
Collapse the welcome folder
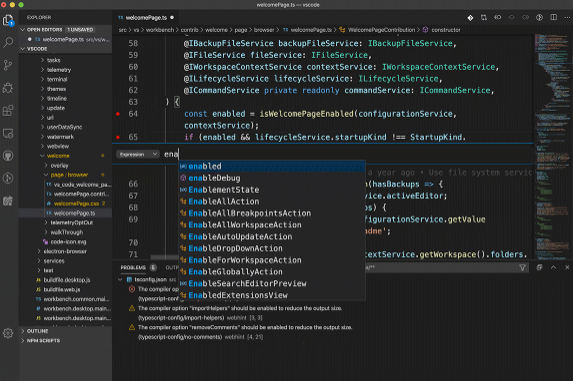(x=58, y=156)
